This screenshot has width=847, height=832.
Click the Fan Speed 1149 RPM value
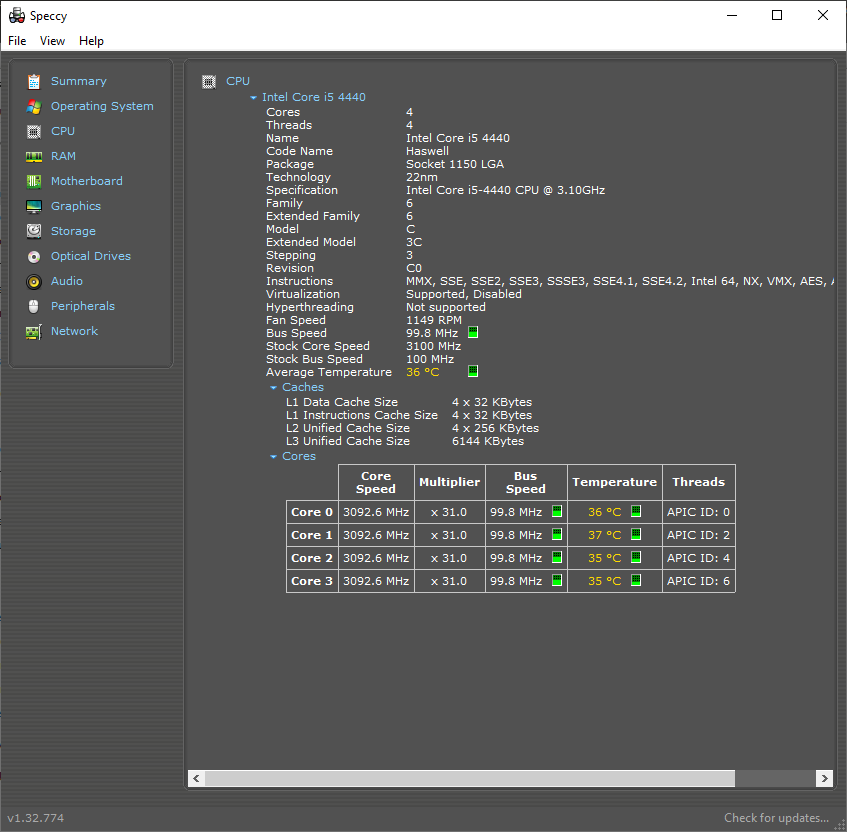click(434, 320)
